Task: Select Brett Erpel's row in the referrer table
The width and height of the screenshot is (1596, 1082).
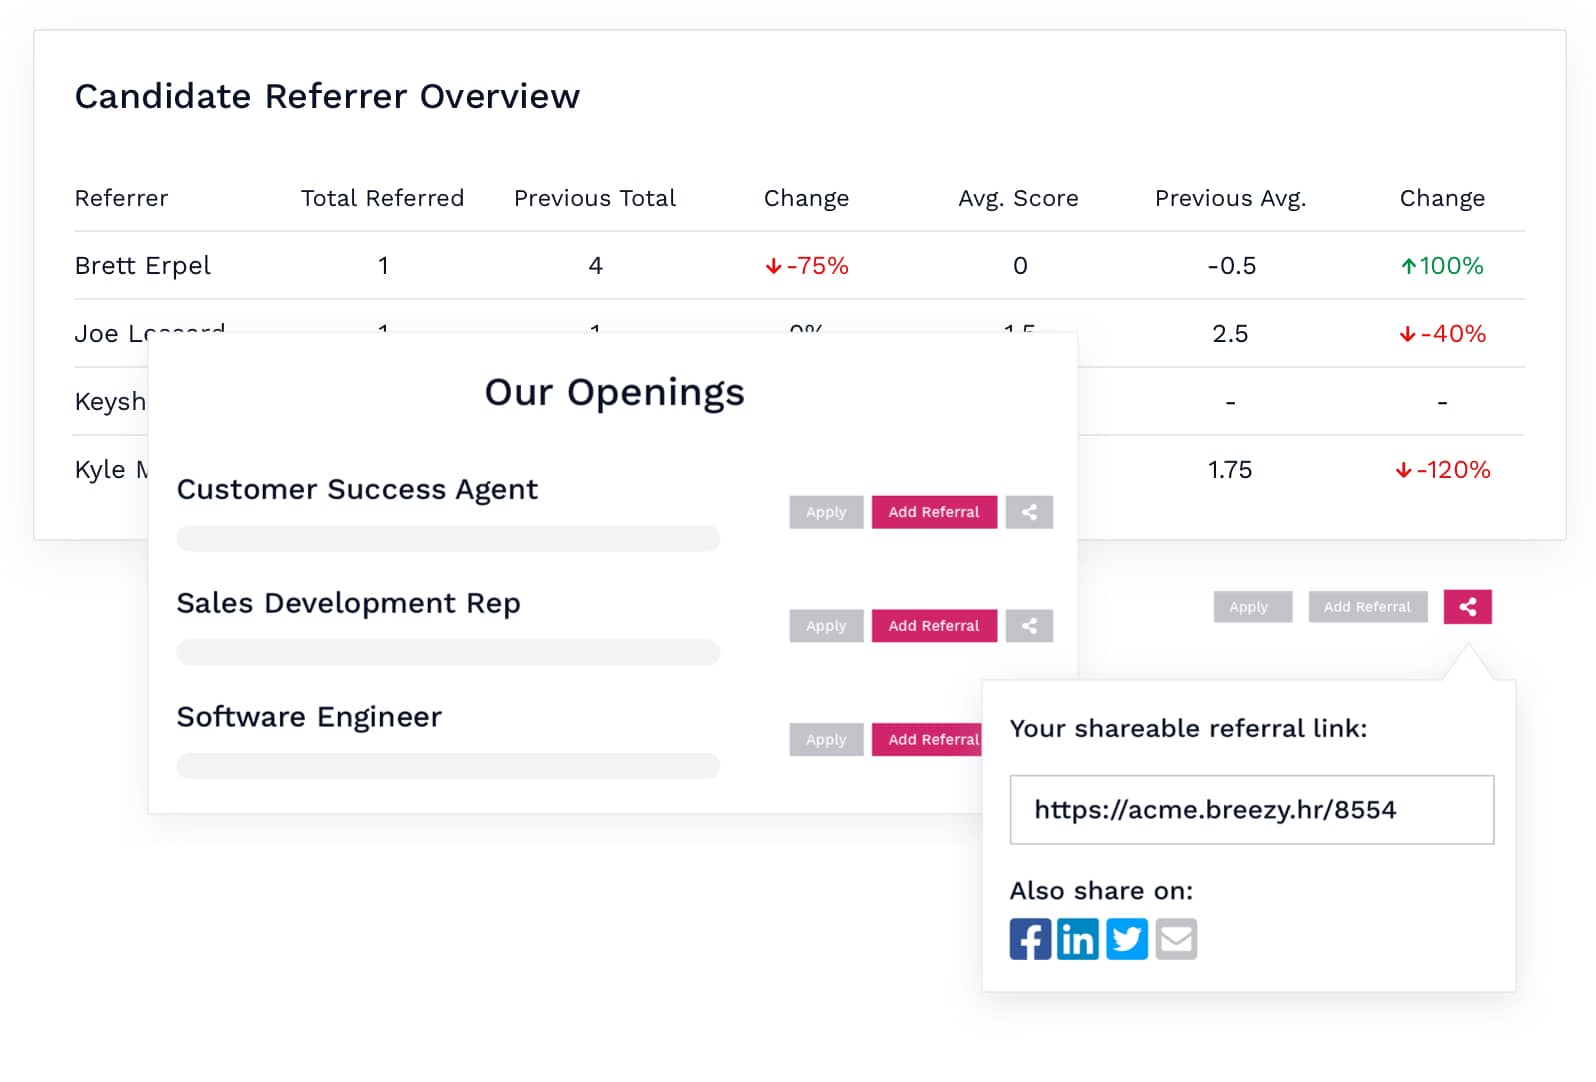Action: click(143, 266)
